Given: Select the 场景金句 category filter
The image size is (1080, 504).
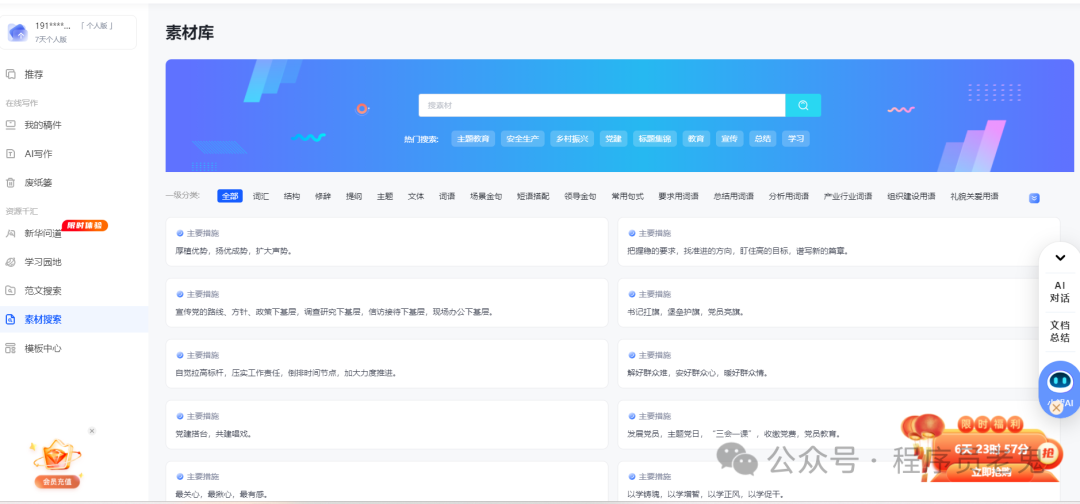Looking at the screenshot, I should (486, 196).
